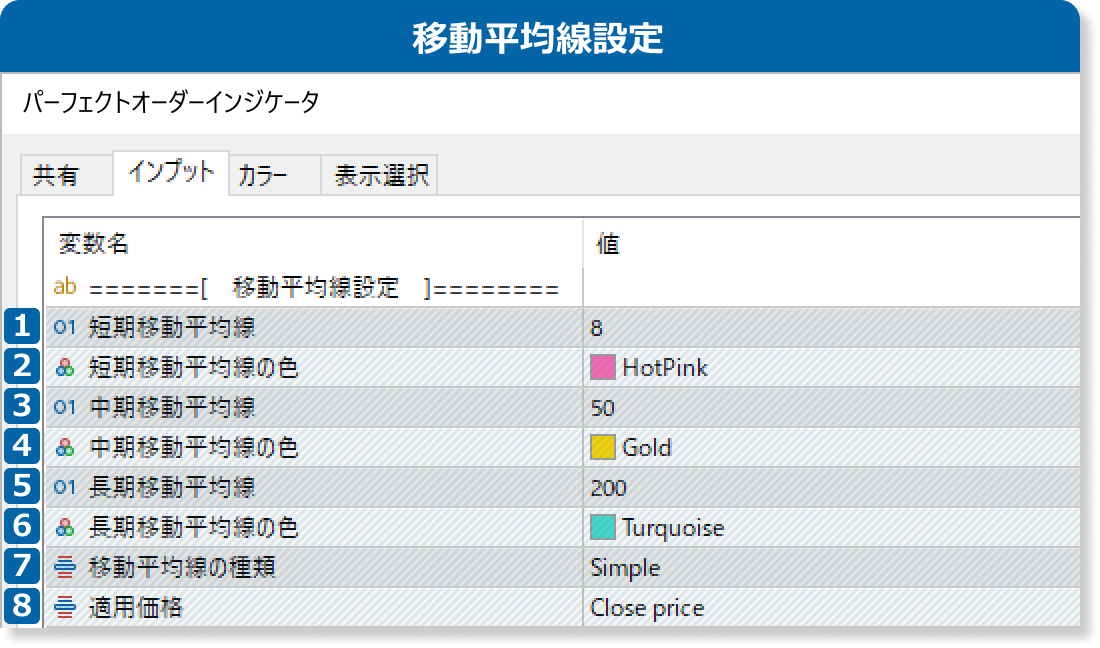Click the ab string icon in header row
Screen dimensions: 1100x648
point(65,288)
